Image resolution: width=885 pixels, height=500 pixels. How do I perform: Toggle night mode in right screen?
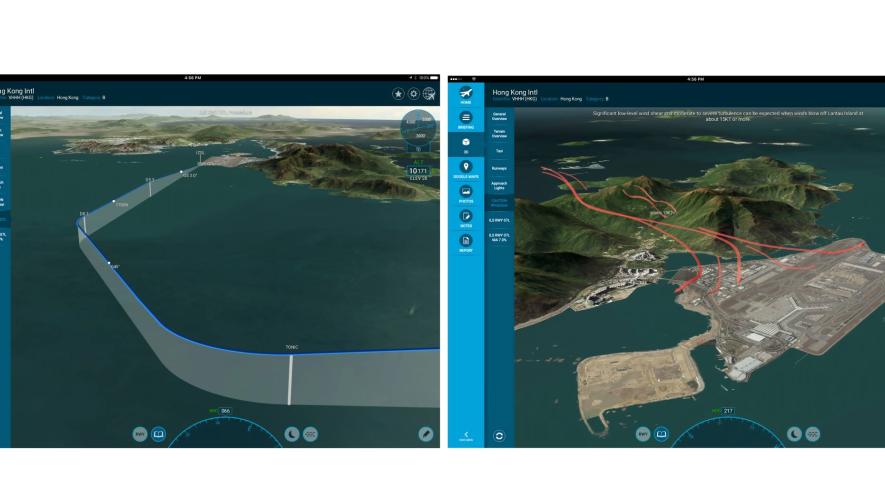793,434
